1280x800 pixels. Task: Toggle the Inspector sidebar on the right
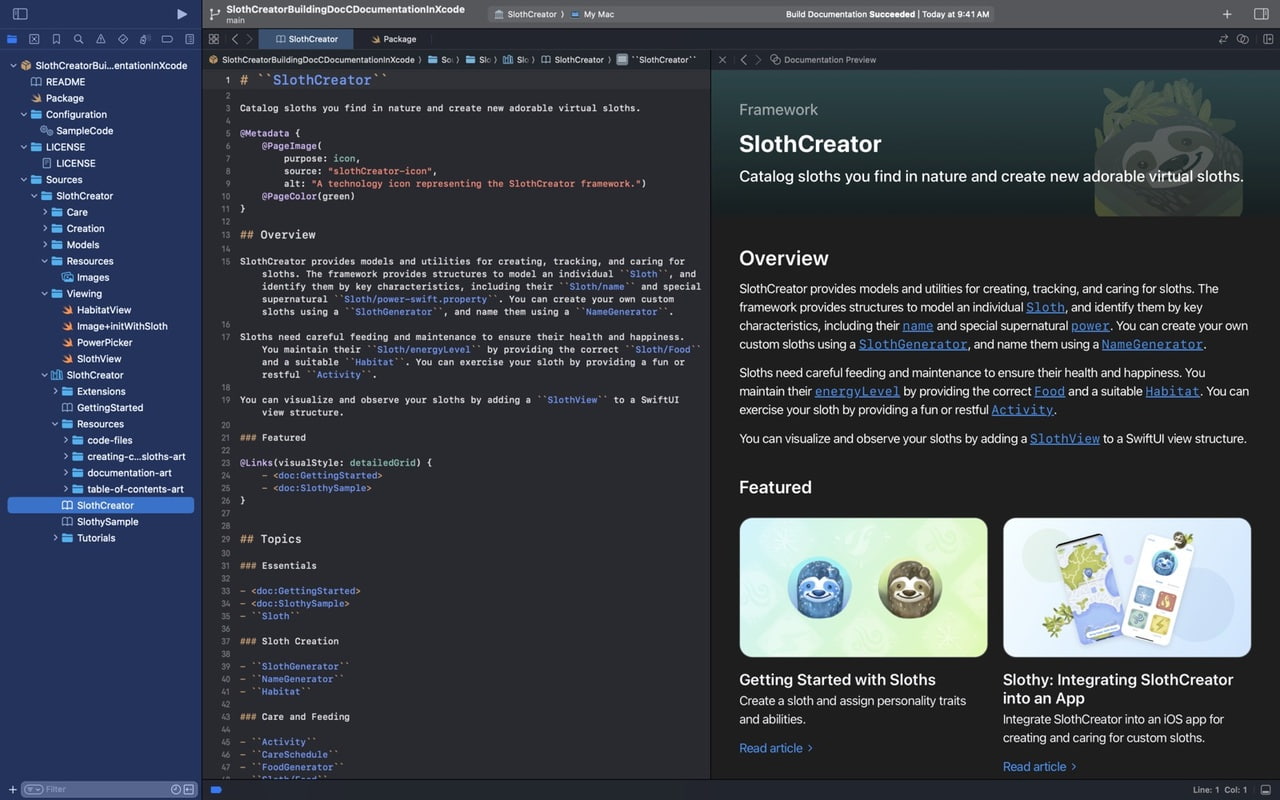(x=1263, y=14)
